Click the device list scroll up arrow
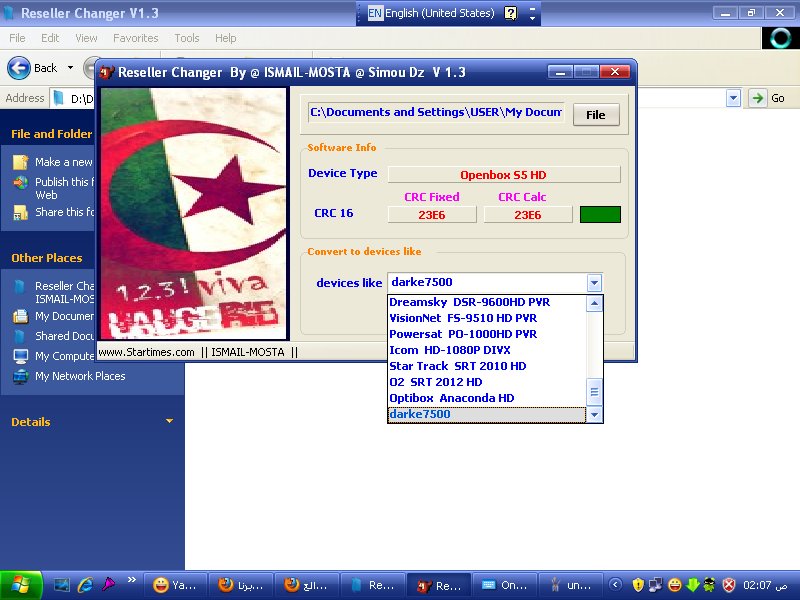The height and width of the screenshot is (600, 800). 594,304
